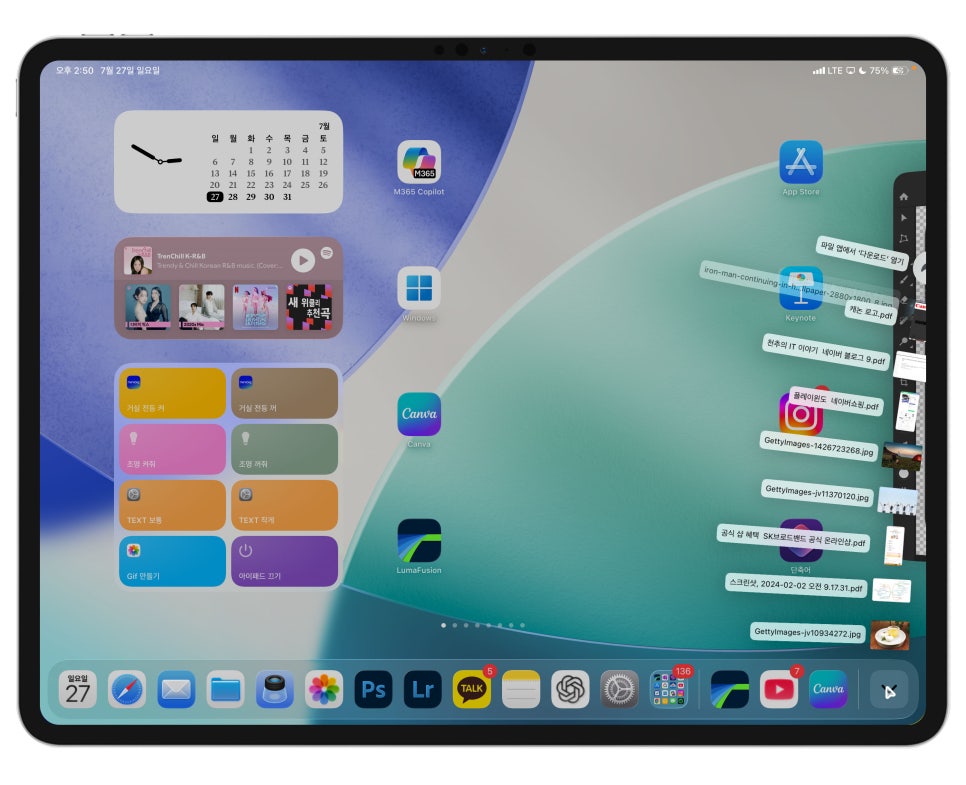
Task: Open LumaFusion in the dock's recent apps
Action: pyautogui.click(x=729, y=689)
